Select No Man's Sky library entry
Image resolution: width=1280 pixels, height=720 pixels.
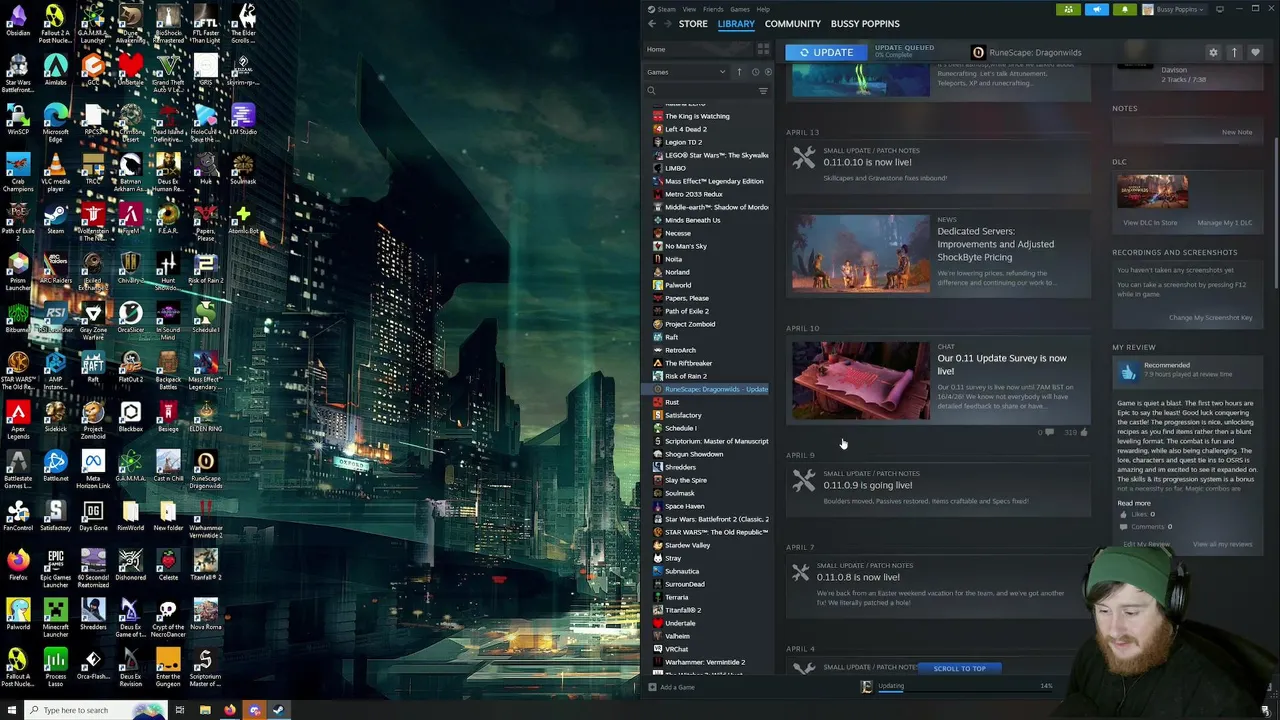(685, 246)
